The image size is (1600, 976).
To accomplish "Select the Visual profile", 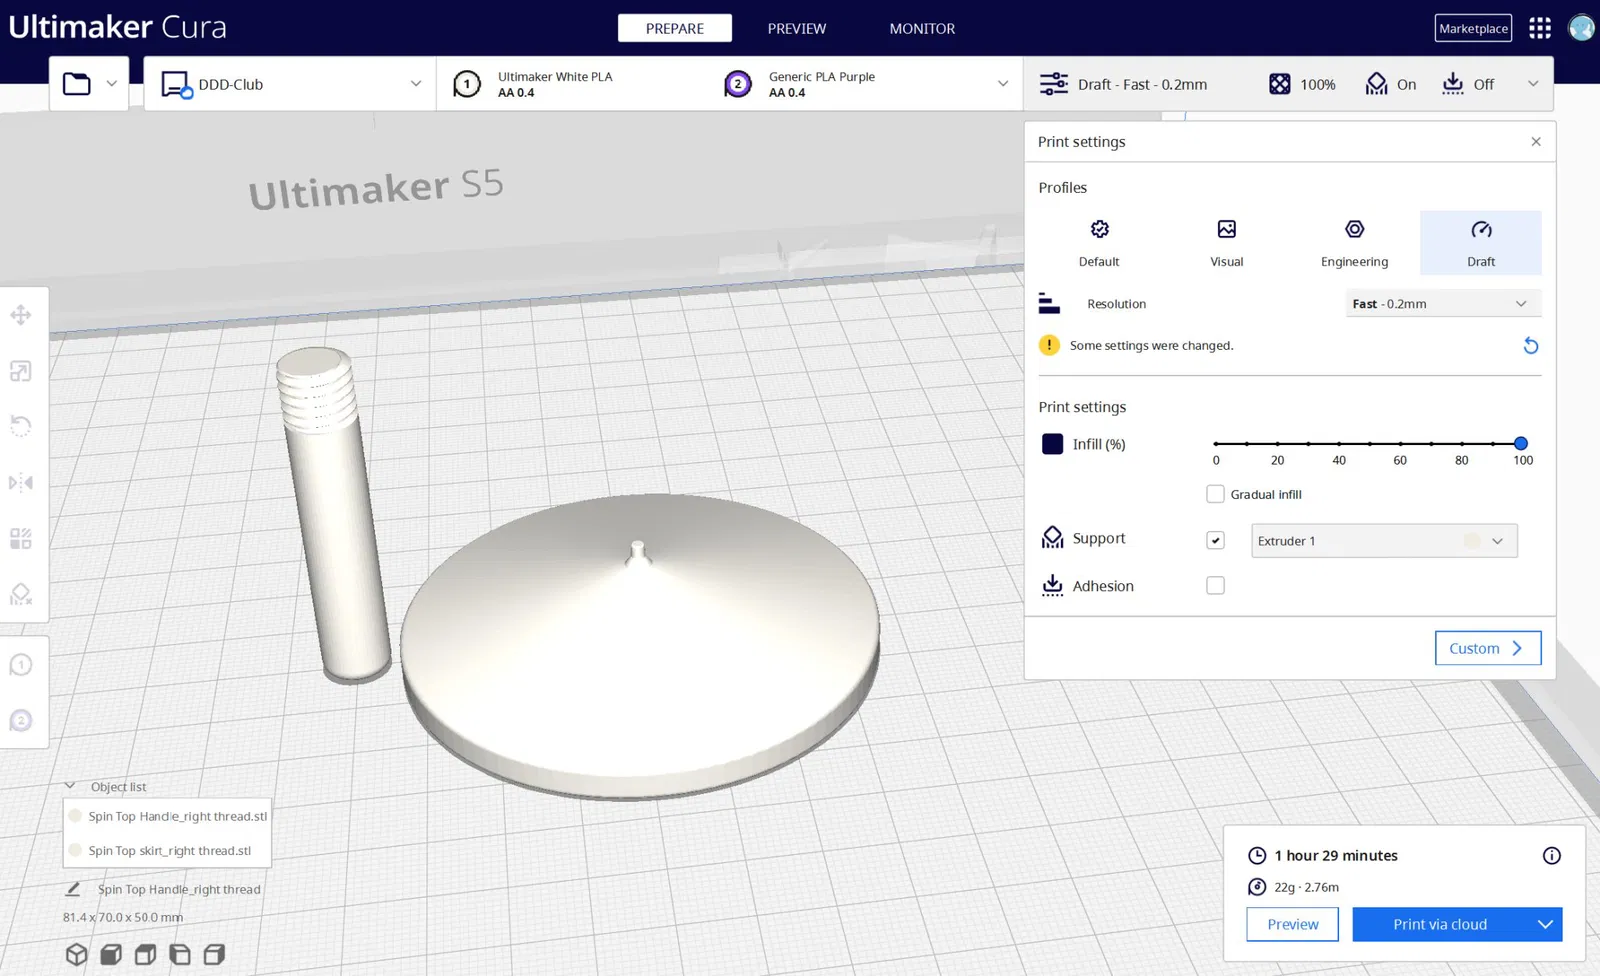I will tap(1227, 243).
